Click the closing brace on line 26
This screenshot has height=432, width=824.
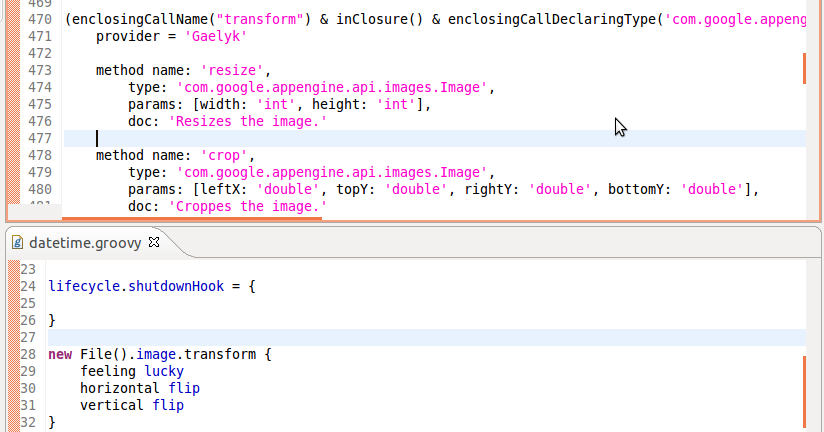click(52, 320)
